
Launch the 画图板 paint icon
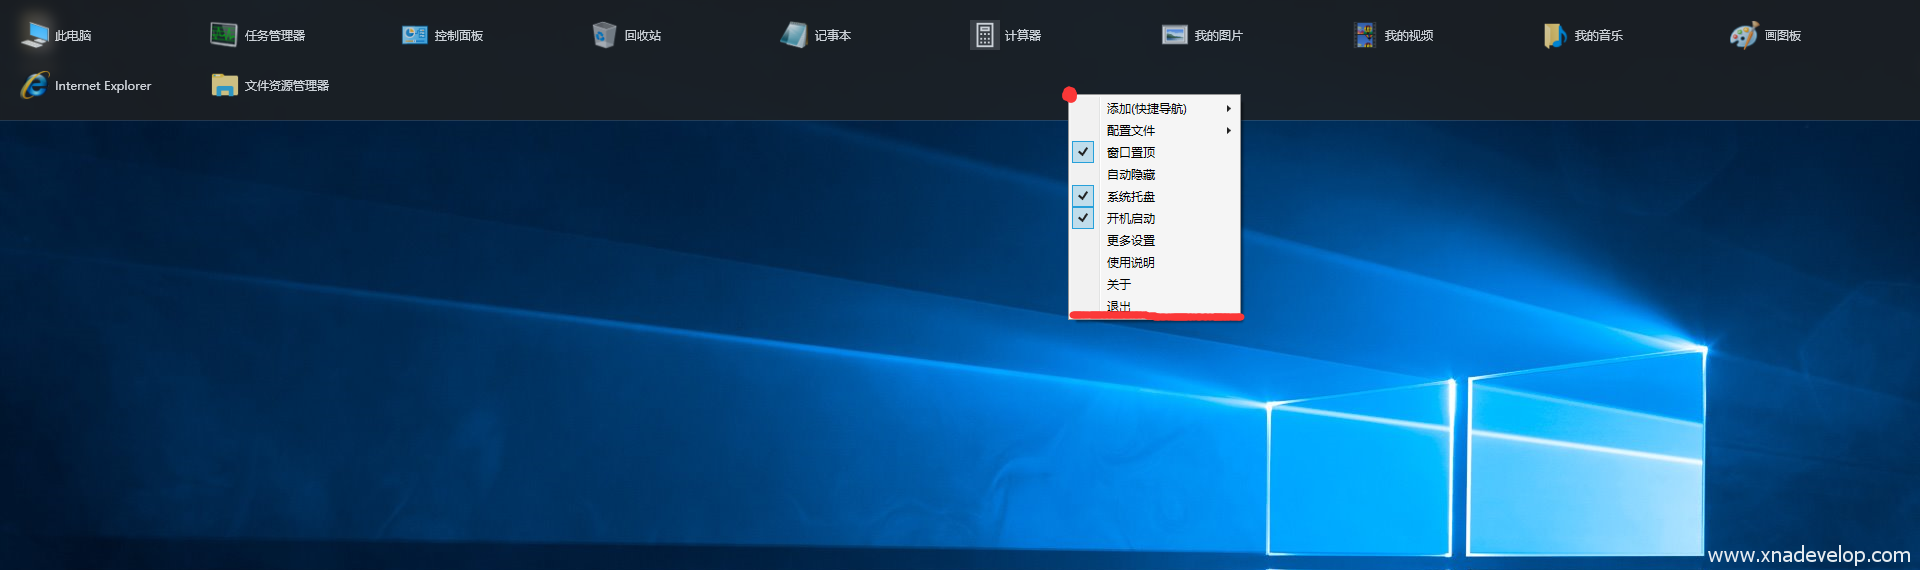(x=1744, y=35)
